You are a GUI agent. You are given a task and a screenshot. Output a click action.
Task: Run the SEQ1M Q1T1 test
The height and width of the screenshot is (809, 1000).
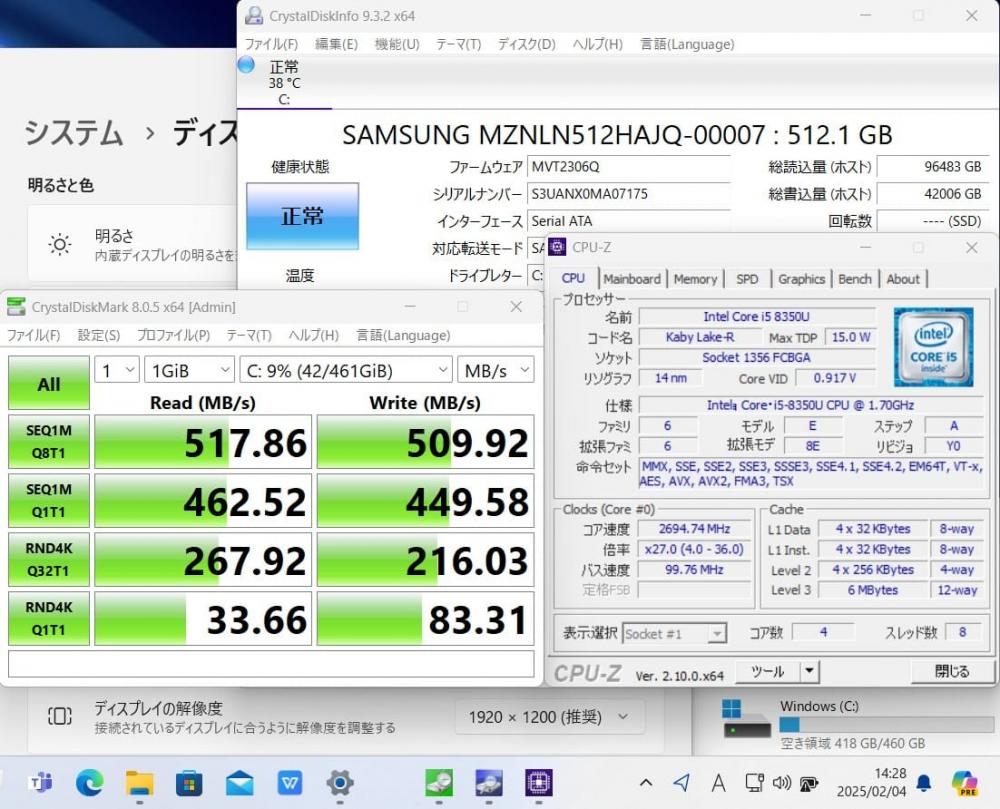pyautogui.click(x=48, y=500)
